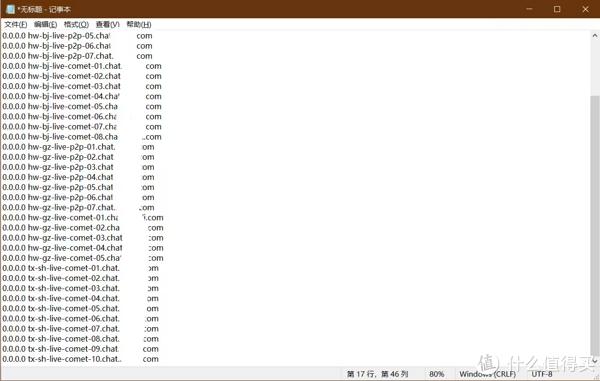Screen dimensions: 600x381
Task: Click the tx-sh-live-comet-05 line
Action: click(x=80, y=308)
